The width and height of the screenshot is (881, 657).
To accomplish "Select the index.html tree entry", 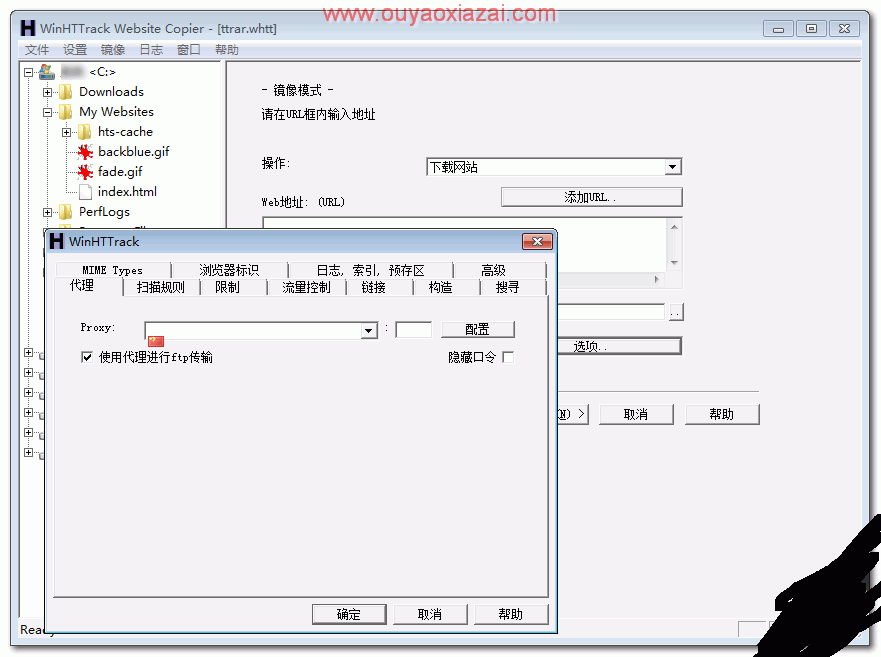I will (128, 192).
